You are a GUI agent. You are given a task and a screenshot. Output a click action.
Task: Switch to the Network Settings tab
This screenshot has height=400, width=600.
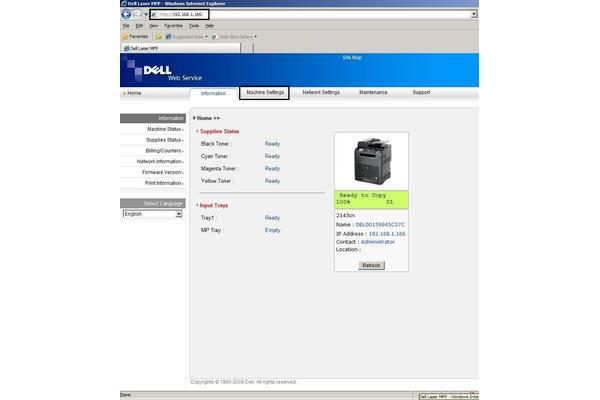[321, 92]
